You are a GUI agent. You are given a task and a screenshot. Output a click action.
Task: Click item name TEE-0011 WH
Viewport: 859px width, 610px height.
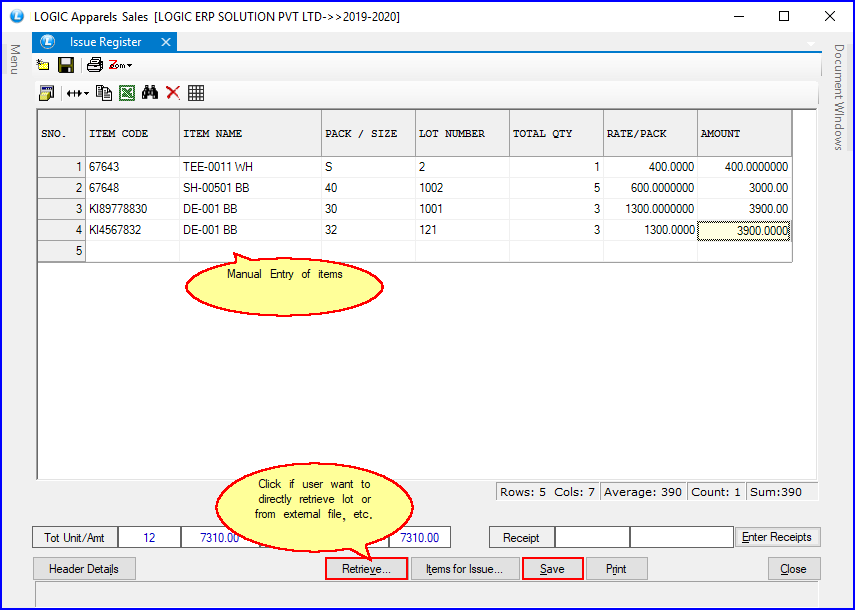tap(250, 167)
